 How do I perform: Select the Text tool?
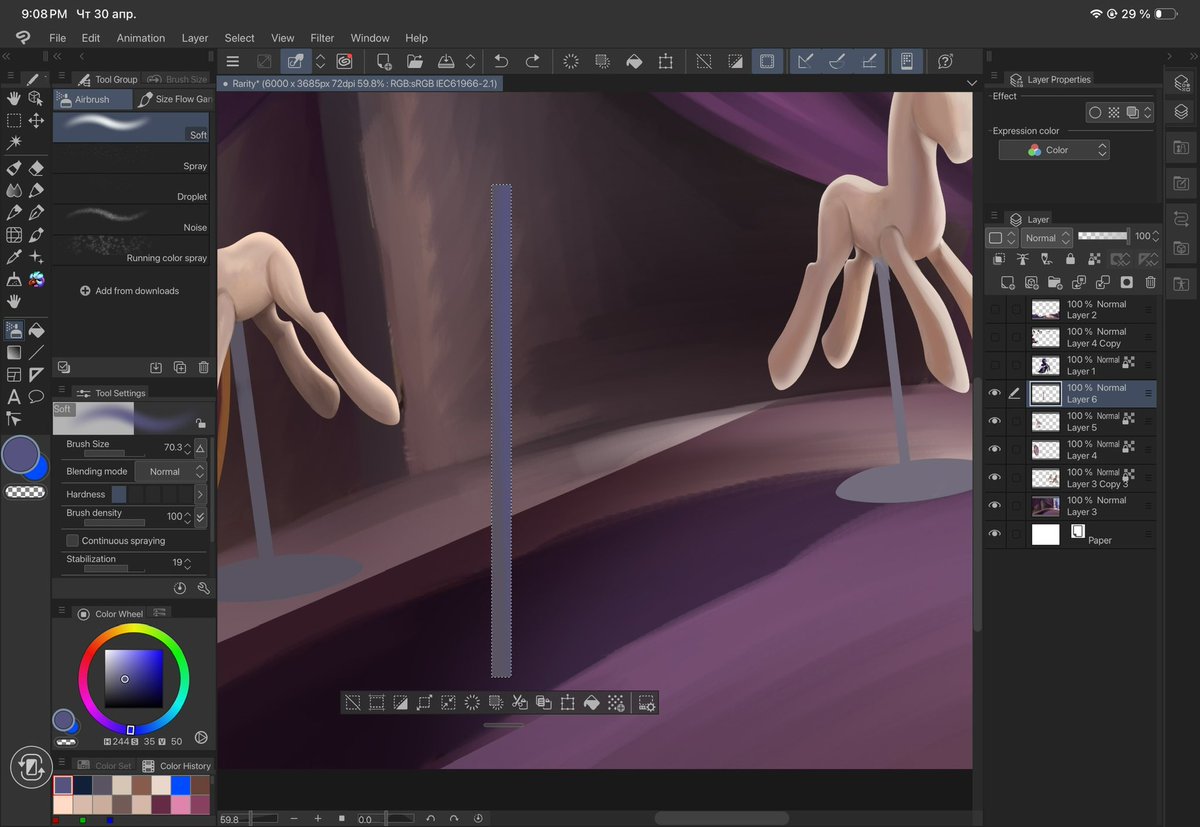[x=14, y=396]
